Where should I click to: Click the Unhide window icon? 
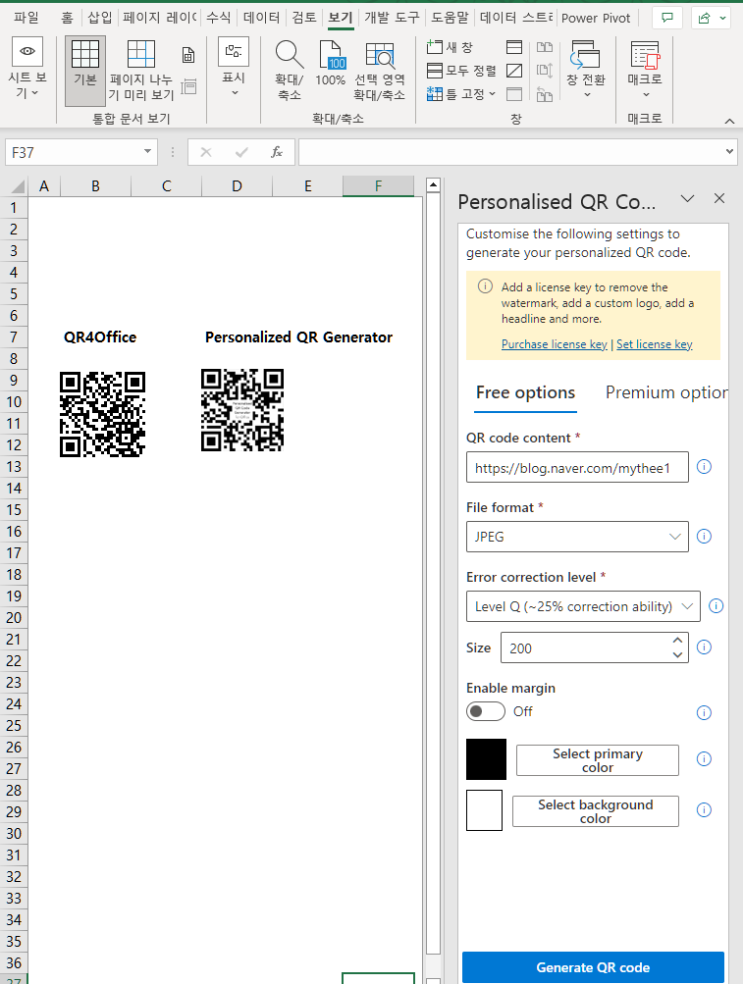point(514,94)
